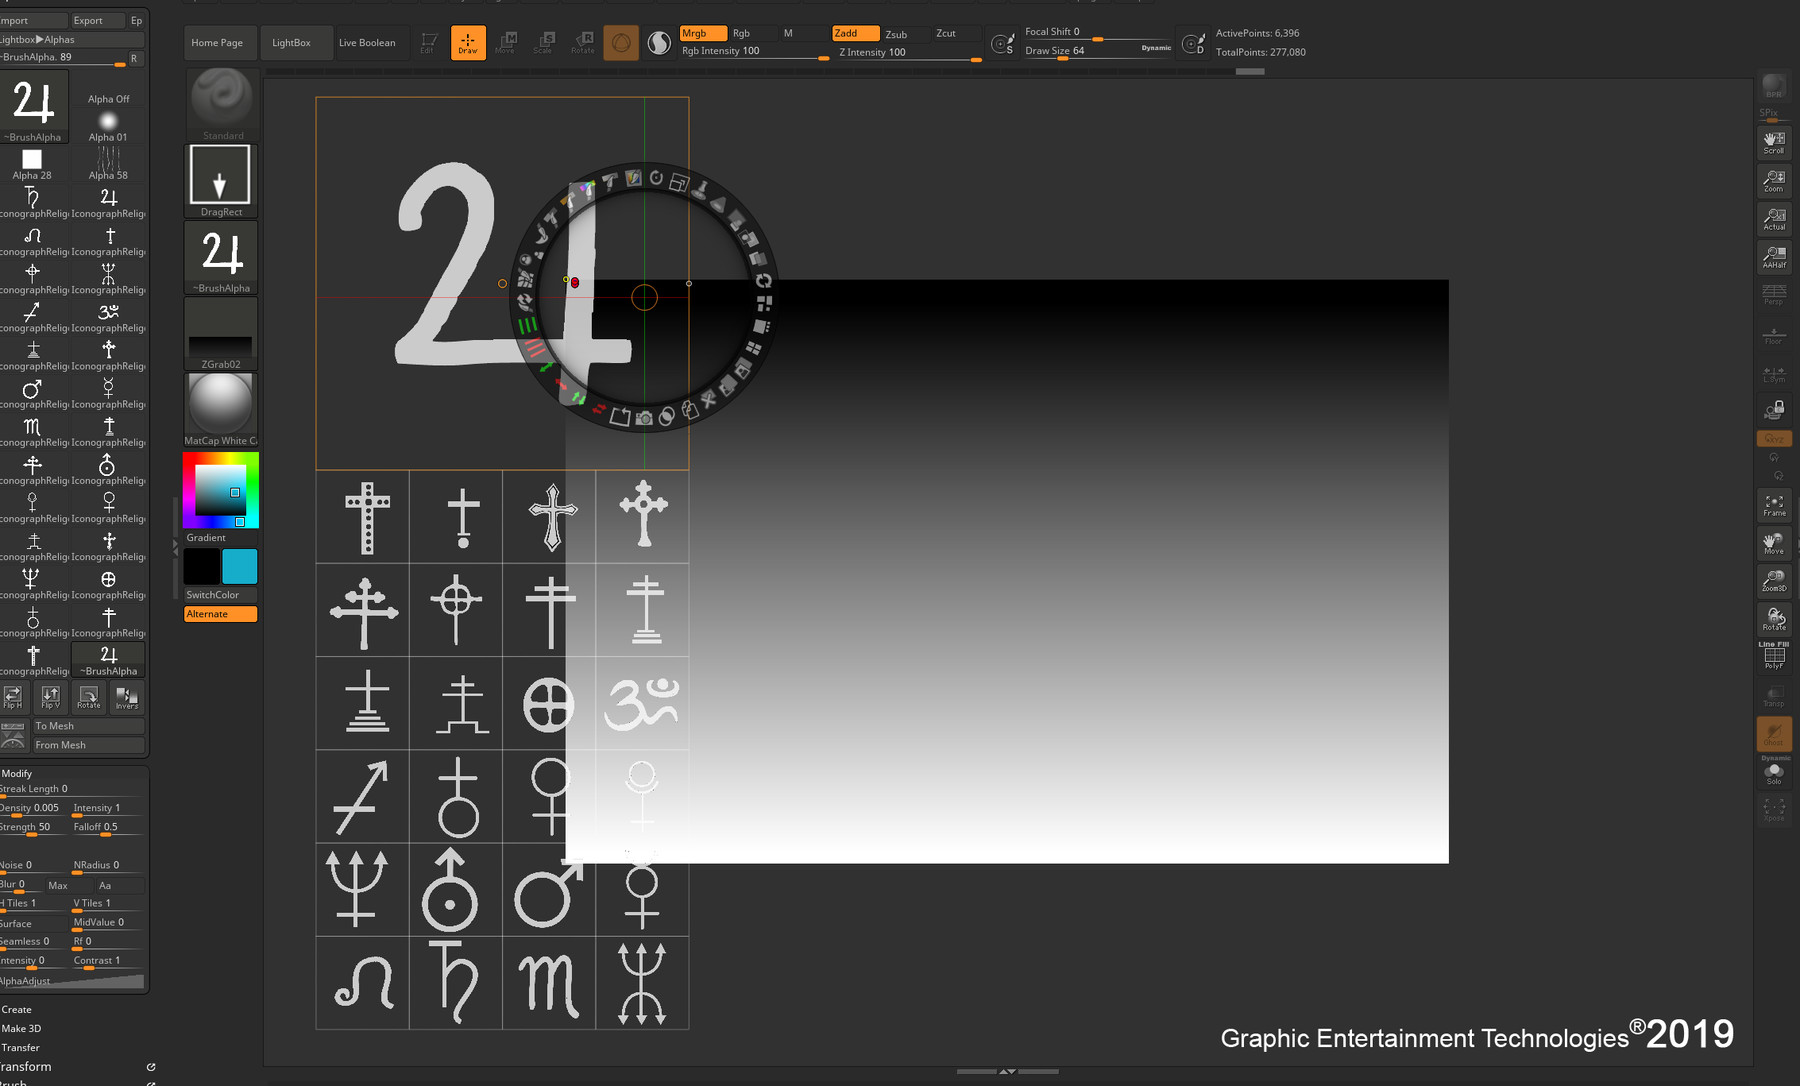The image size is (1800, 1086).
Task: Toggle PolyF line fill display
Action: click(1774, 655)
